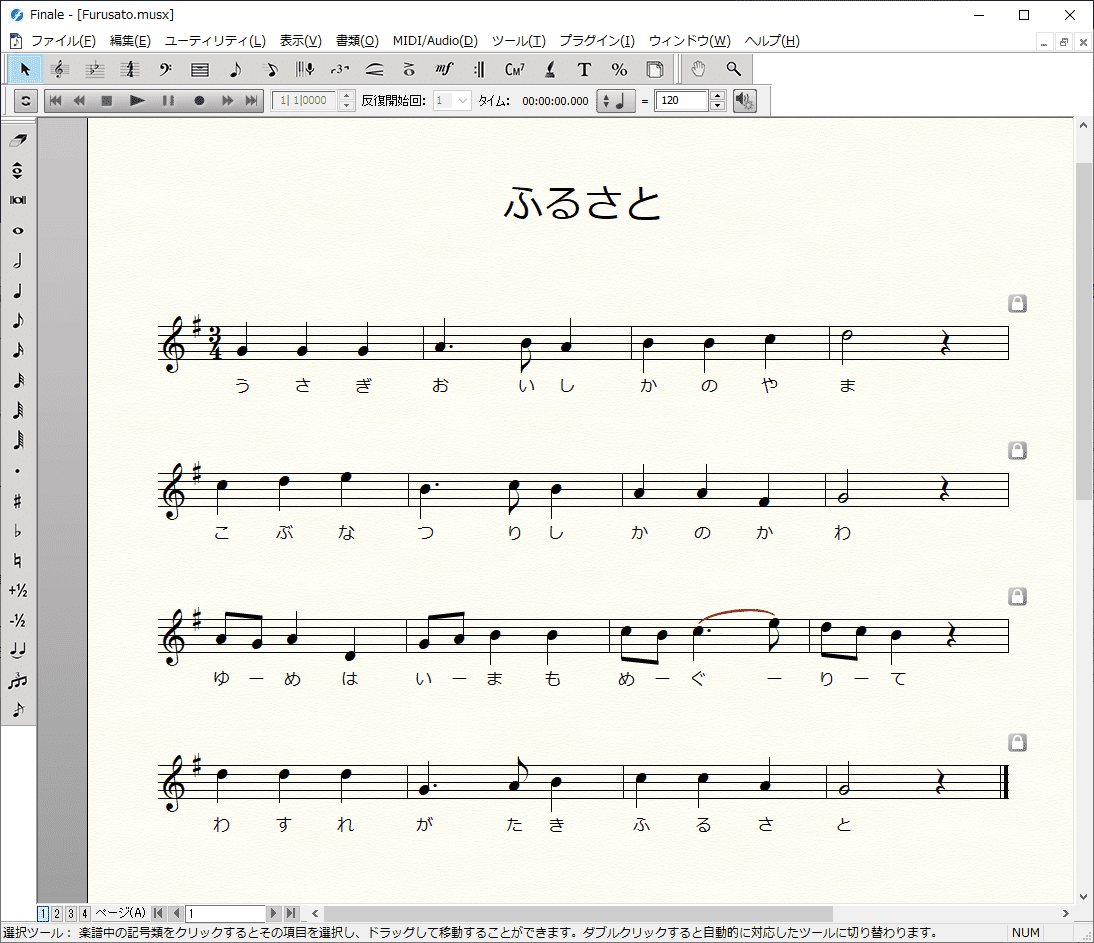Image resolution: width=1094 pixels, height=943 pixels.
Task: Switch to layer 2 button
Action: point(57,913)
